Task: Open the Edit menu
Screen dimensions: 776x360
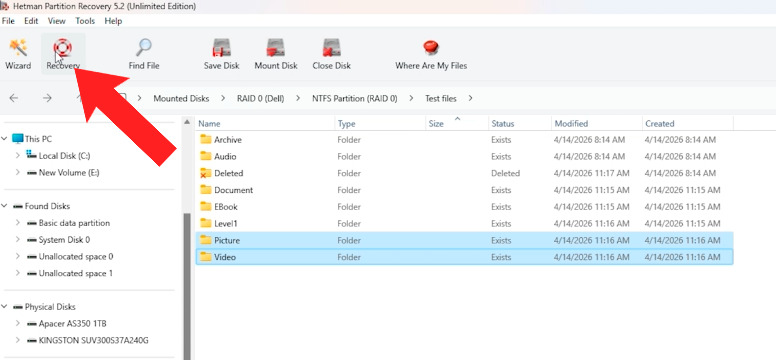Action: pyautogui.click(x=31, y=21)
